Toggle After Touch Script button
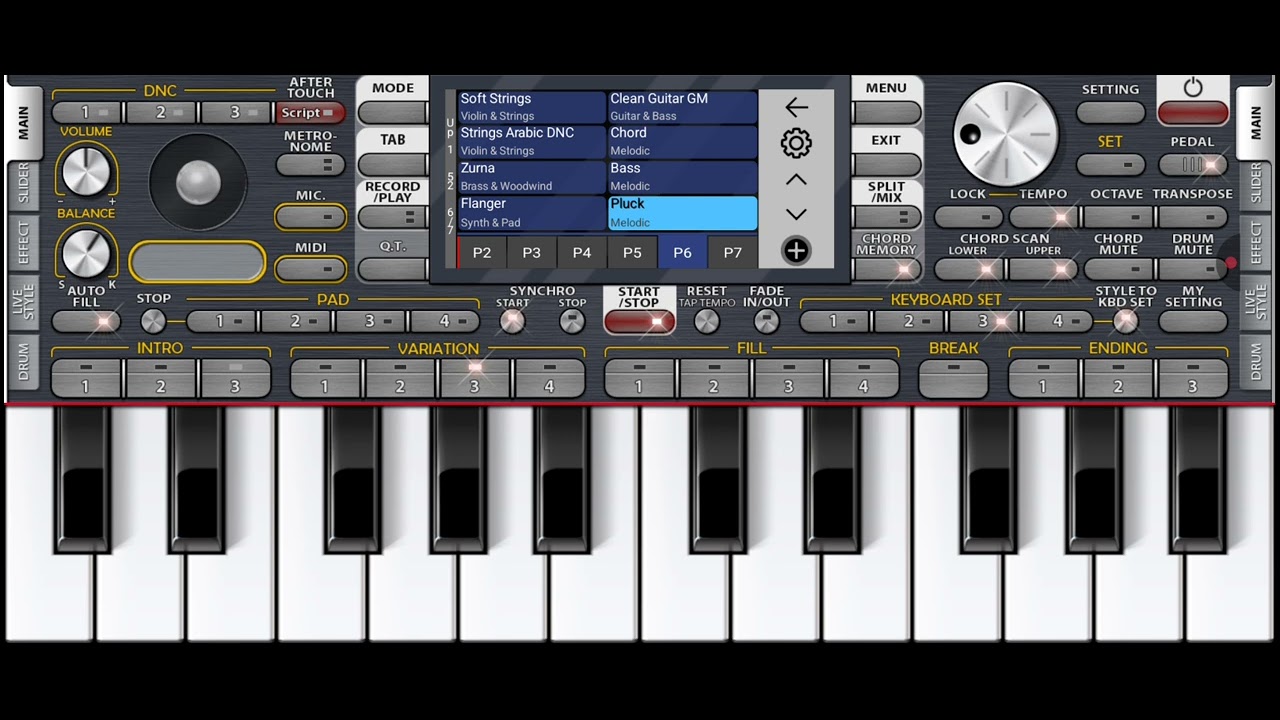This screenshot has height=720, width=1280. point(310,113)
